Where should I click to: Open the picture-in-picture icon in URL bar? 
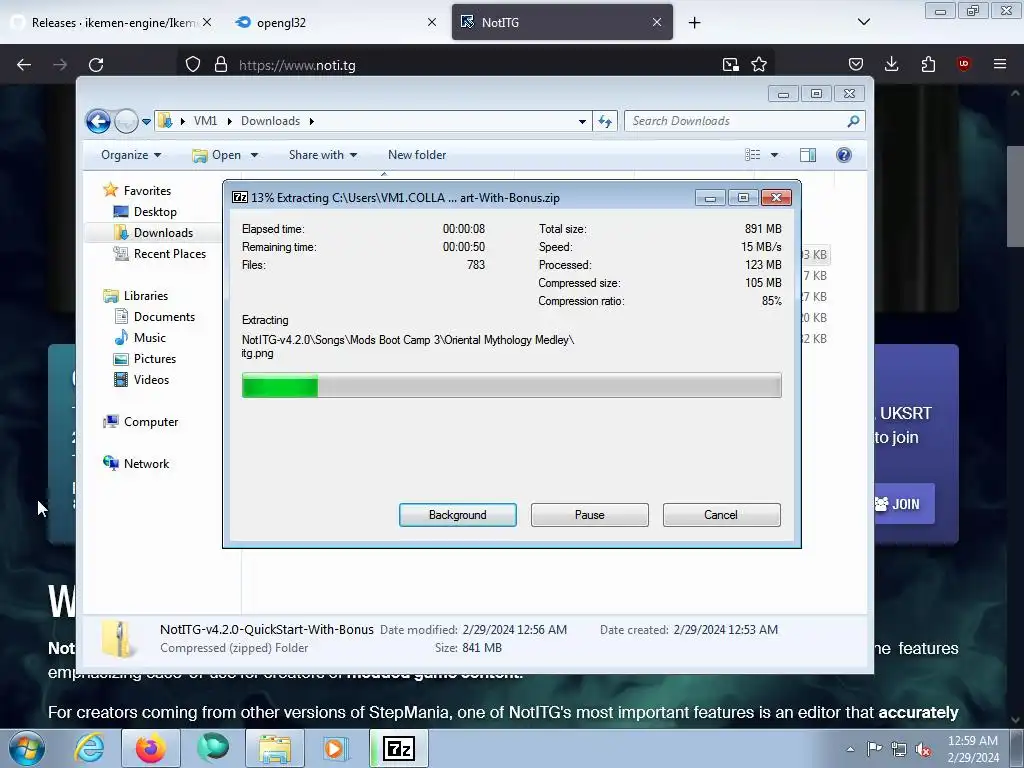point(730,65)
